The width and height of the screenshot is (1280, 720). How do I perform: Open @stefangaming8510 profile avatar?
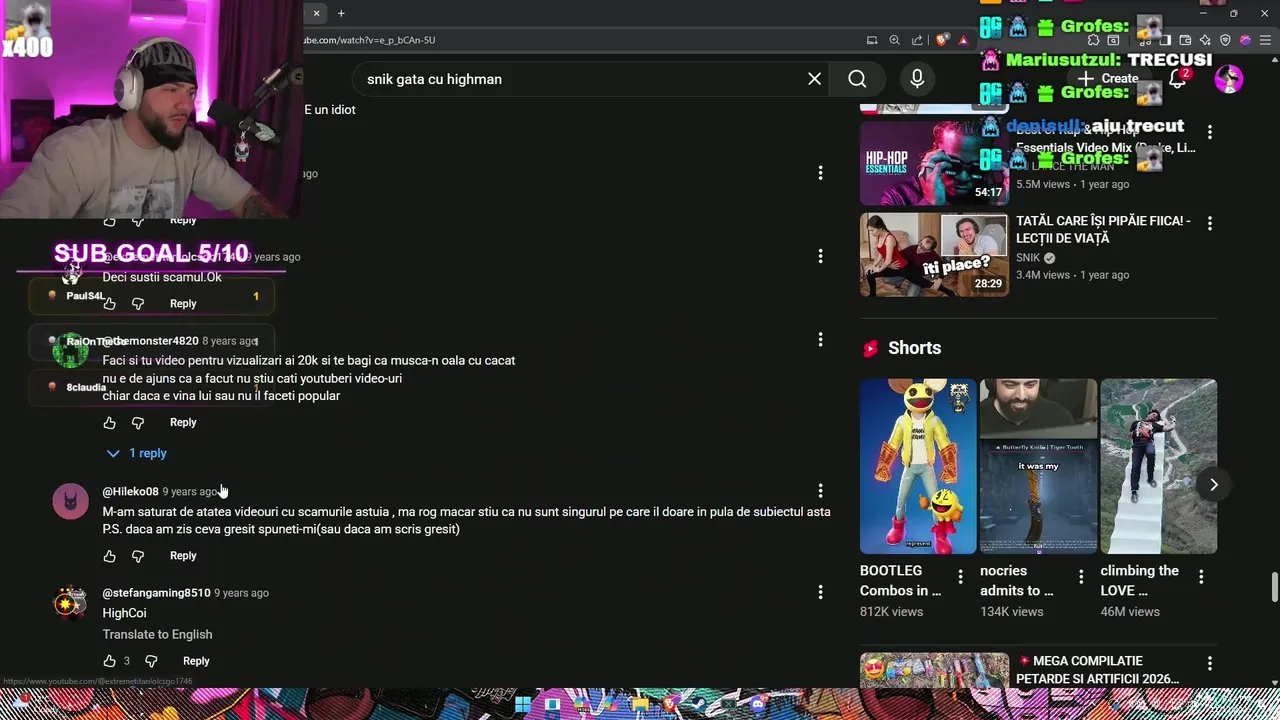coord(70,603)
